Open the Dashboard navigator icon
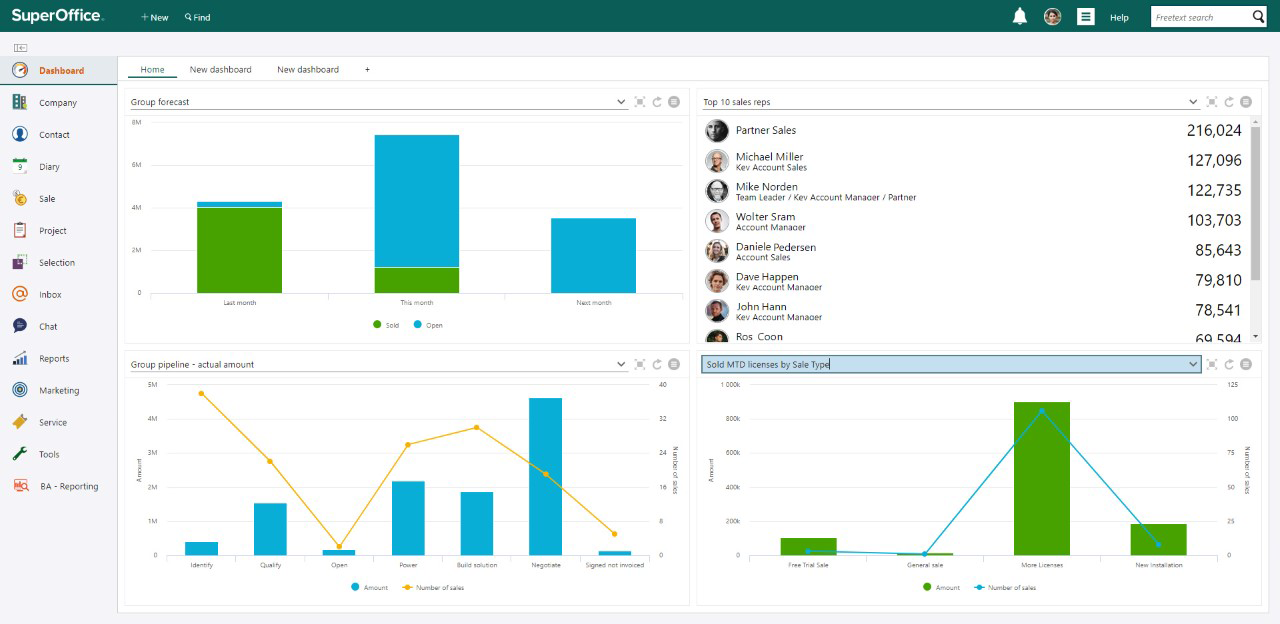Viewport: 1280px width, 624px height. click(x=20, y=70)
